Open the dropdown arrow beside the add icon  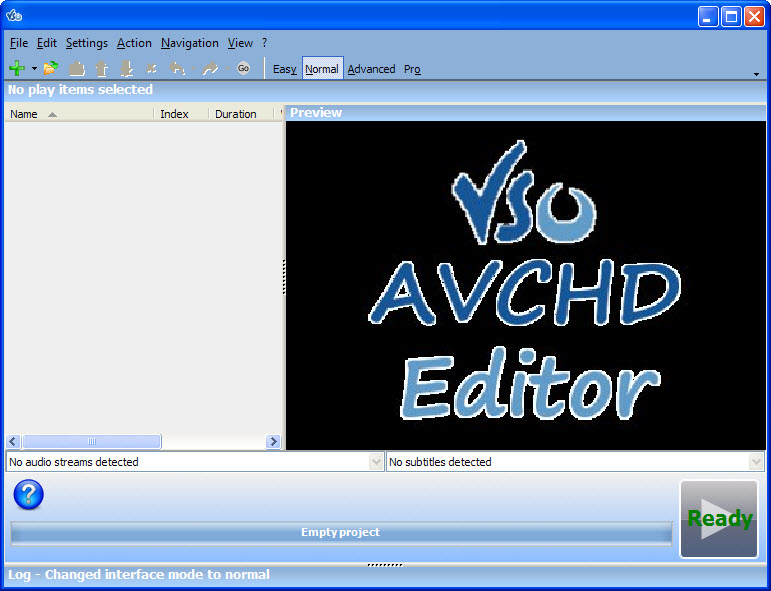pos(34,68)
